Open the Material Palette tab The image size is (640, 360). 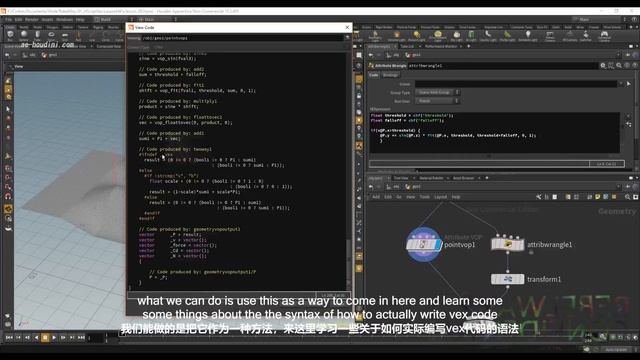pyautogui.click(x=431, y=178)
